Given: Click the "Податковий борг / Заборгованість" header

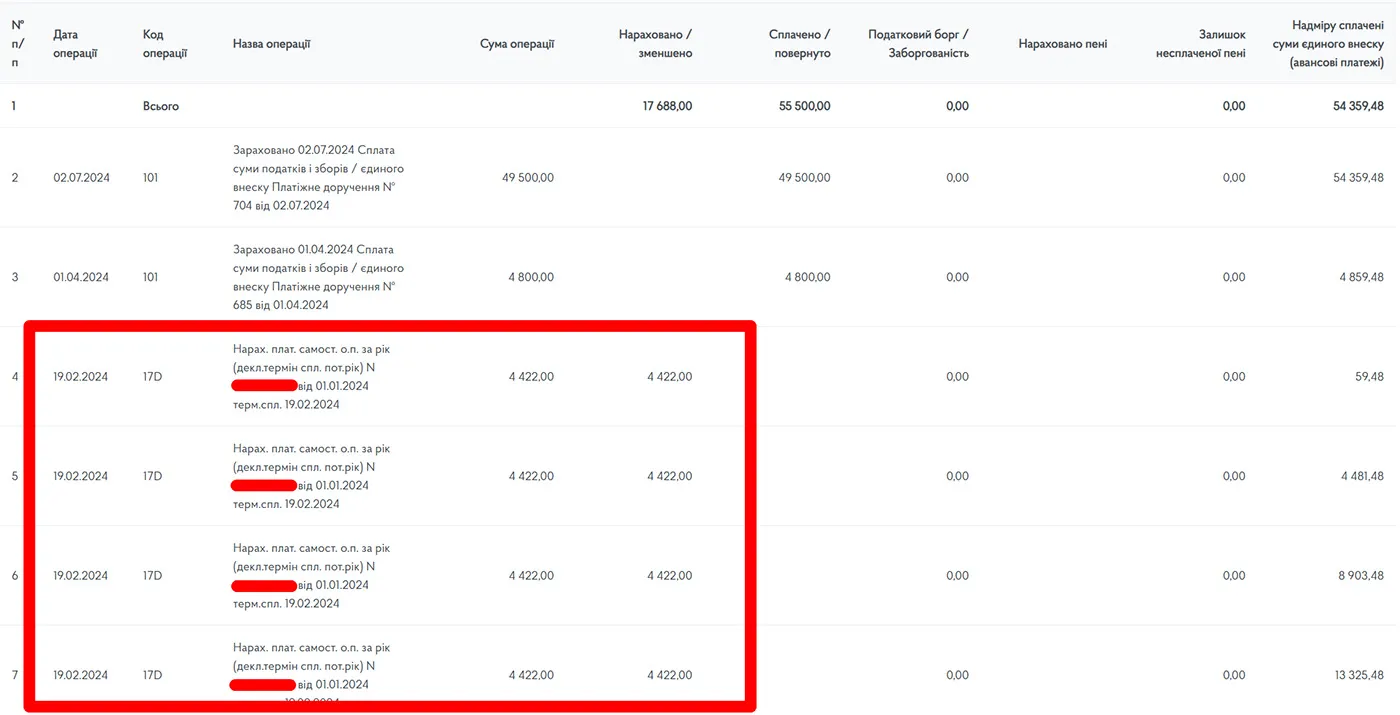Looking at the screenshot, I should [918, 43].
